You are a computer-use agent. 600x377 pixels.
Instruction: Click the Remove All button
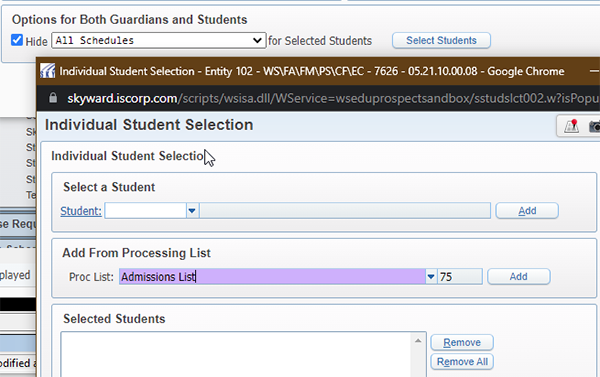(462, 362)
